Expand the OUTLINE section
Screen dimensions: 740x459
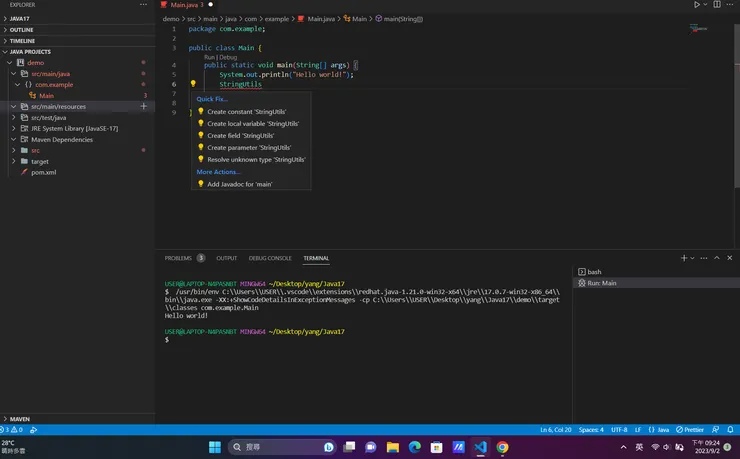tap(21, 30)
